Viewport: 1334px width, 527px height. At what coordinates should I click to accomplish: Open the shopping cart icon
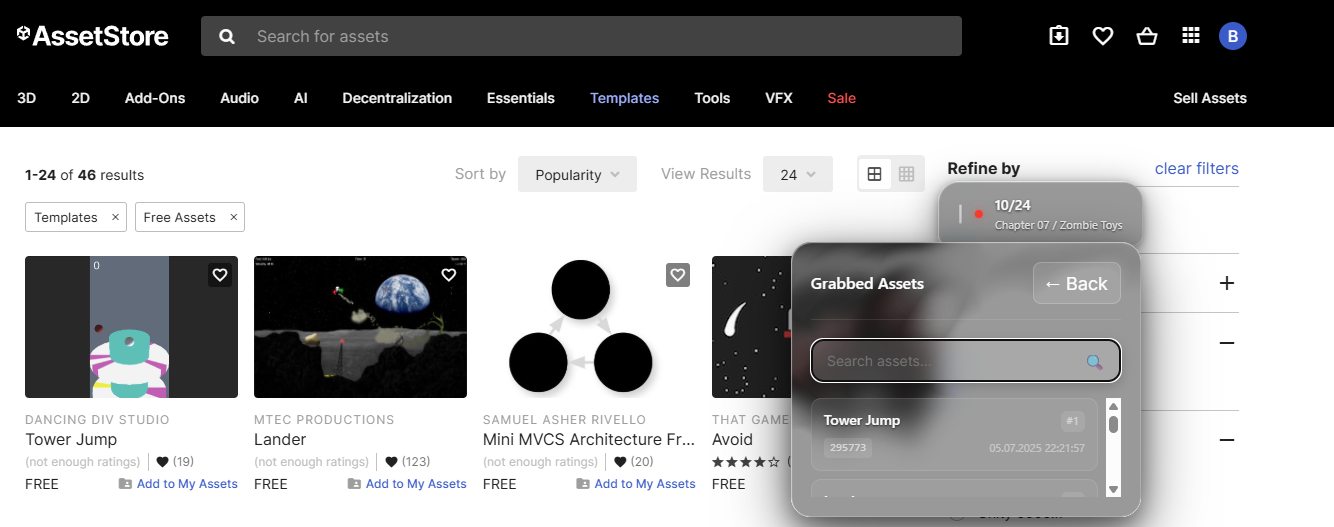point(1147,36)
